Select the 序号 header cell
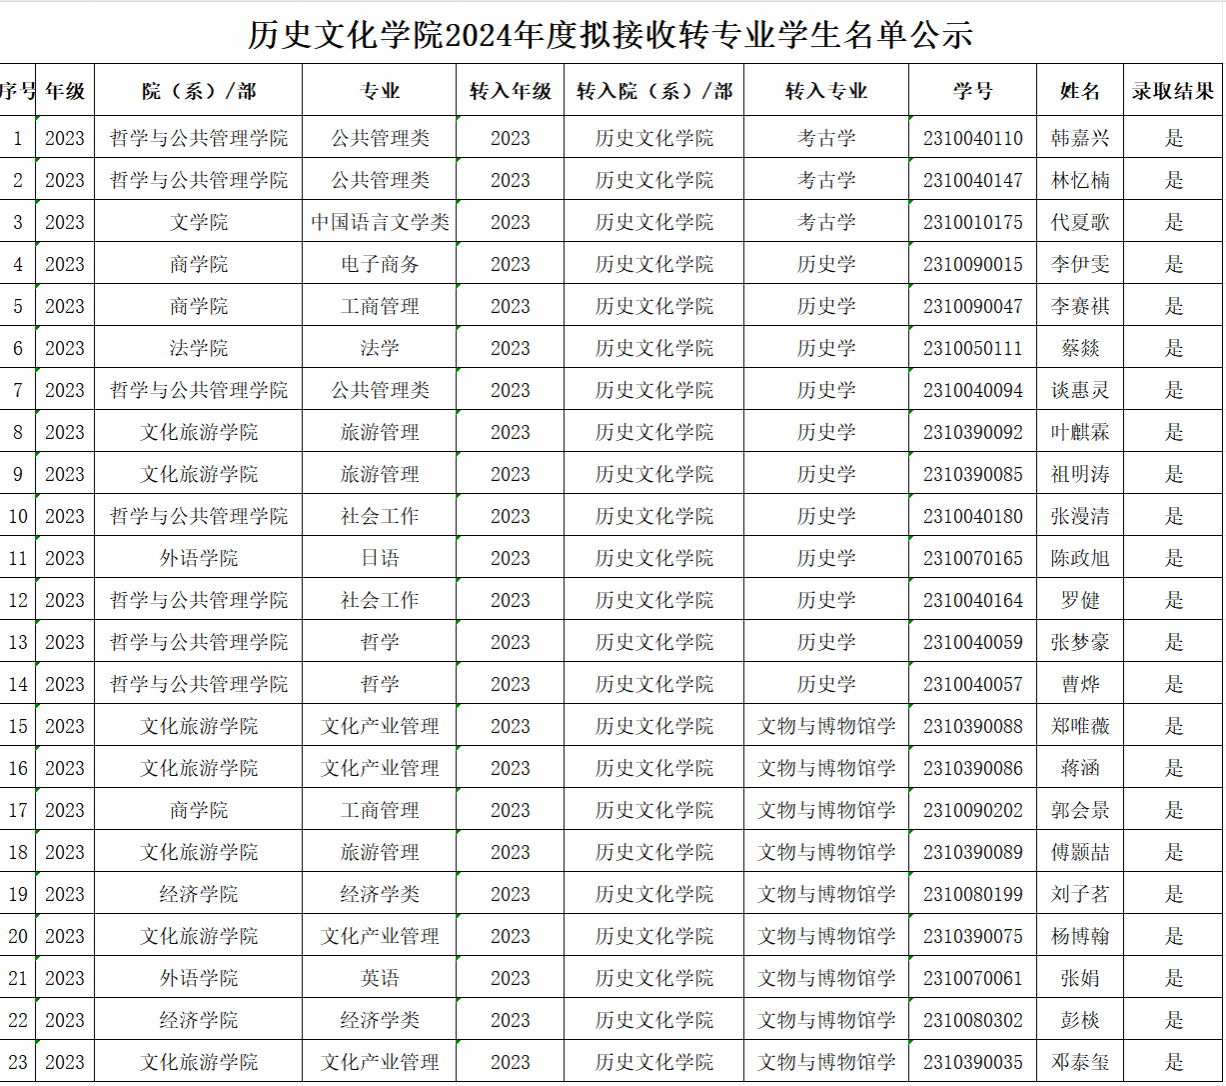Screen dimensions: 1226x1086 coord(18,91)
